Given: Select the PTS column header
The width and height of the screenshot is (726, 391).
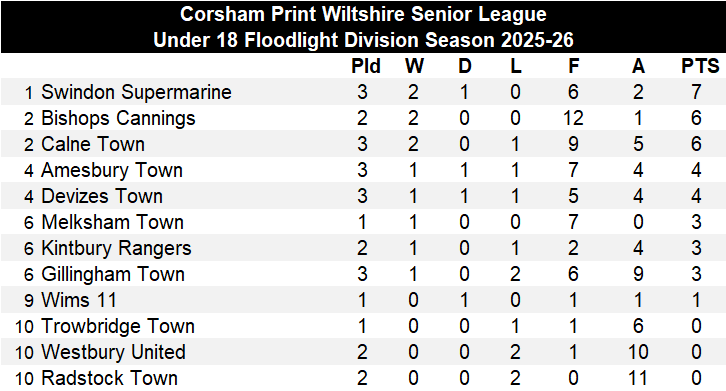Looking at the screenshot, I should click(x=700, y=66).
